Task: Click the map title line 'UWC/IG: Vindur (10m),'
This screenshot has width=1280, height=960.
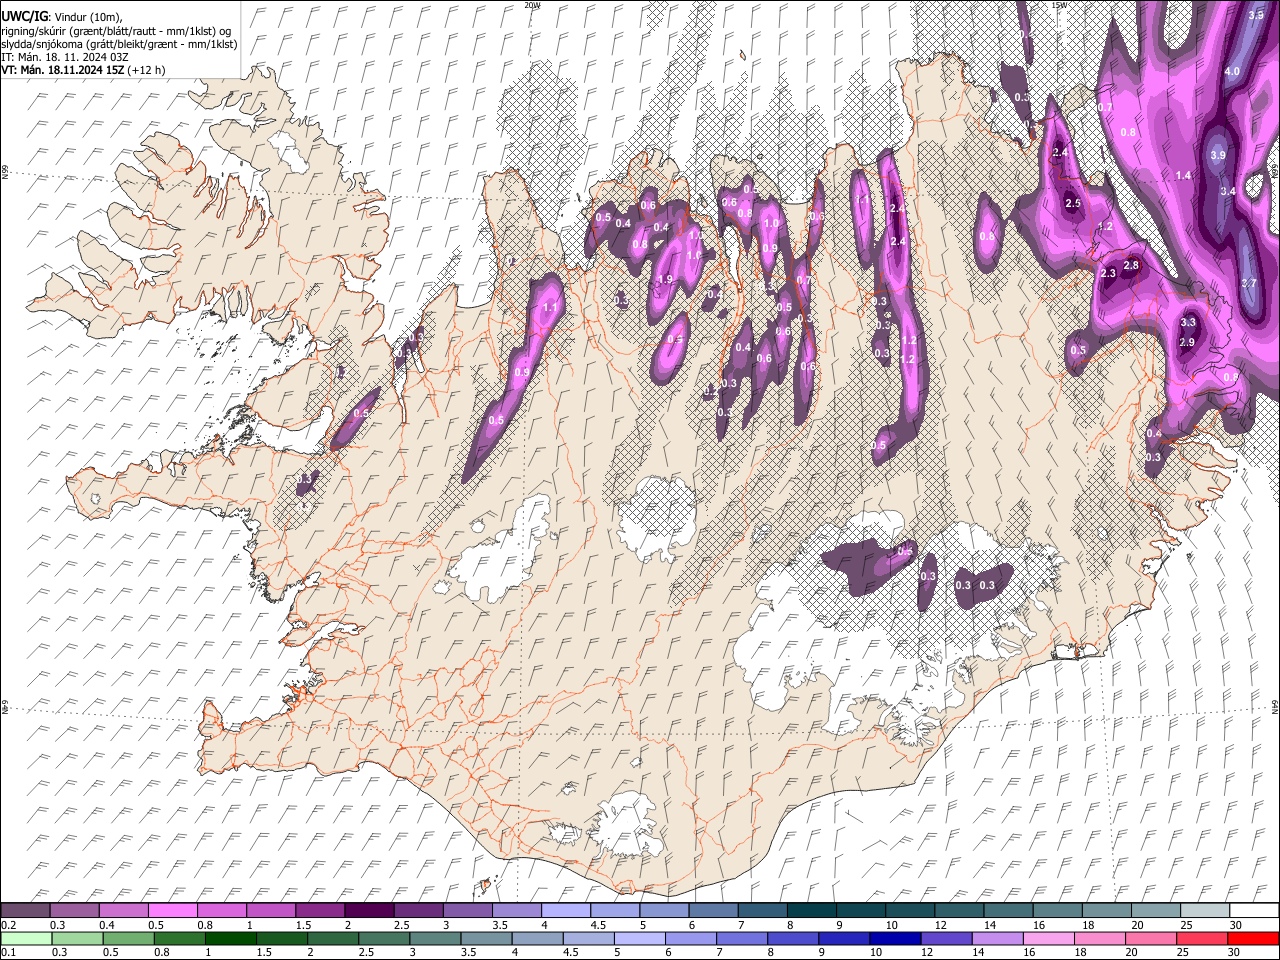Action: (x=62, y=17)
